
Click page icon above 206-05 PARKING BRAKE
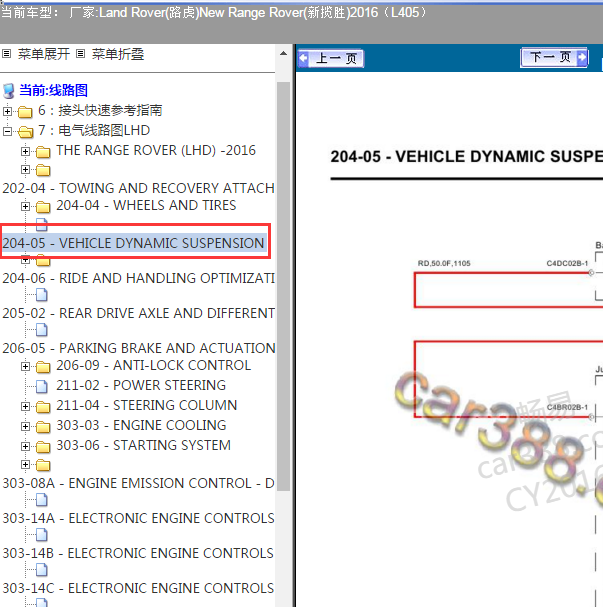click(x=42, y=330)
